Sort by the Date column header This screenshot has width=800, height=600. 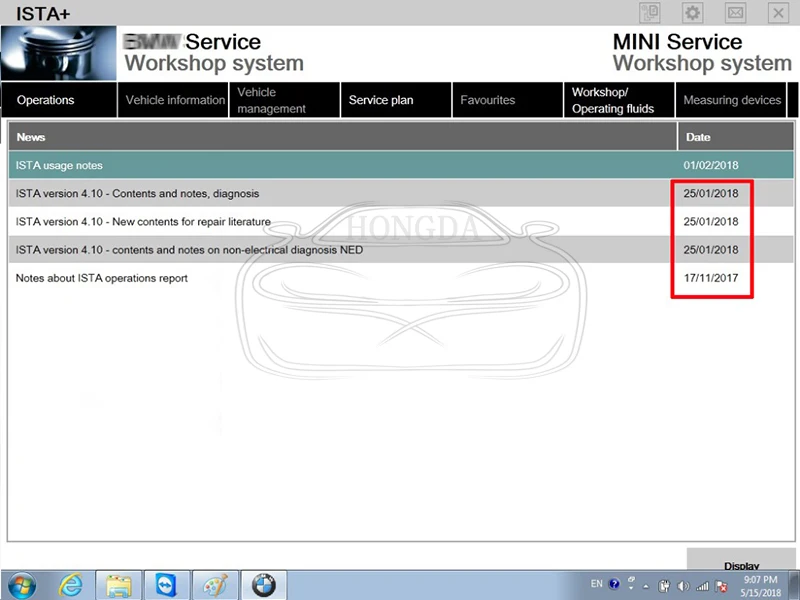[736, 137]
